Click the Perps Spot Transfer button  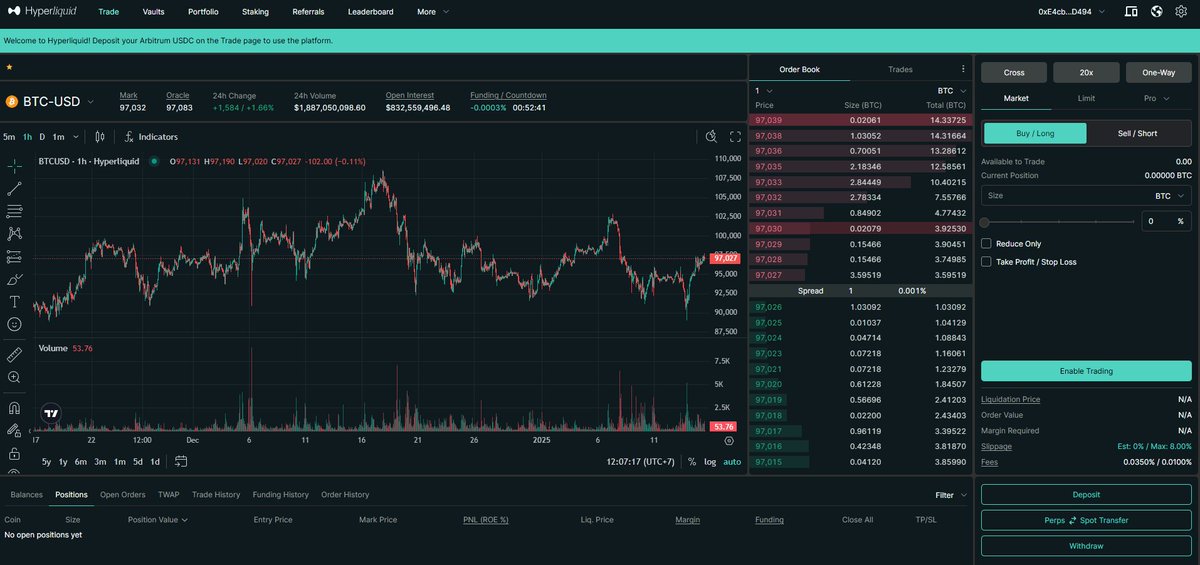1086,520
